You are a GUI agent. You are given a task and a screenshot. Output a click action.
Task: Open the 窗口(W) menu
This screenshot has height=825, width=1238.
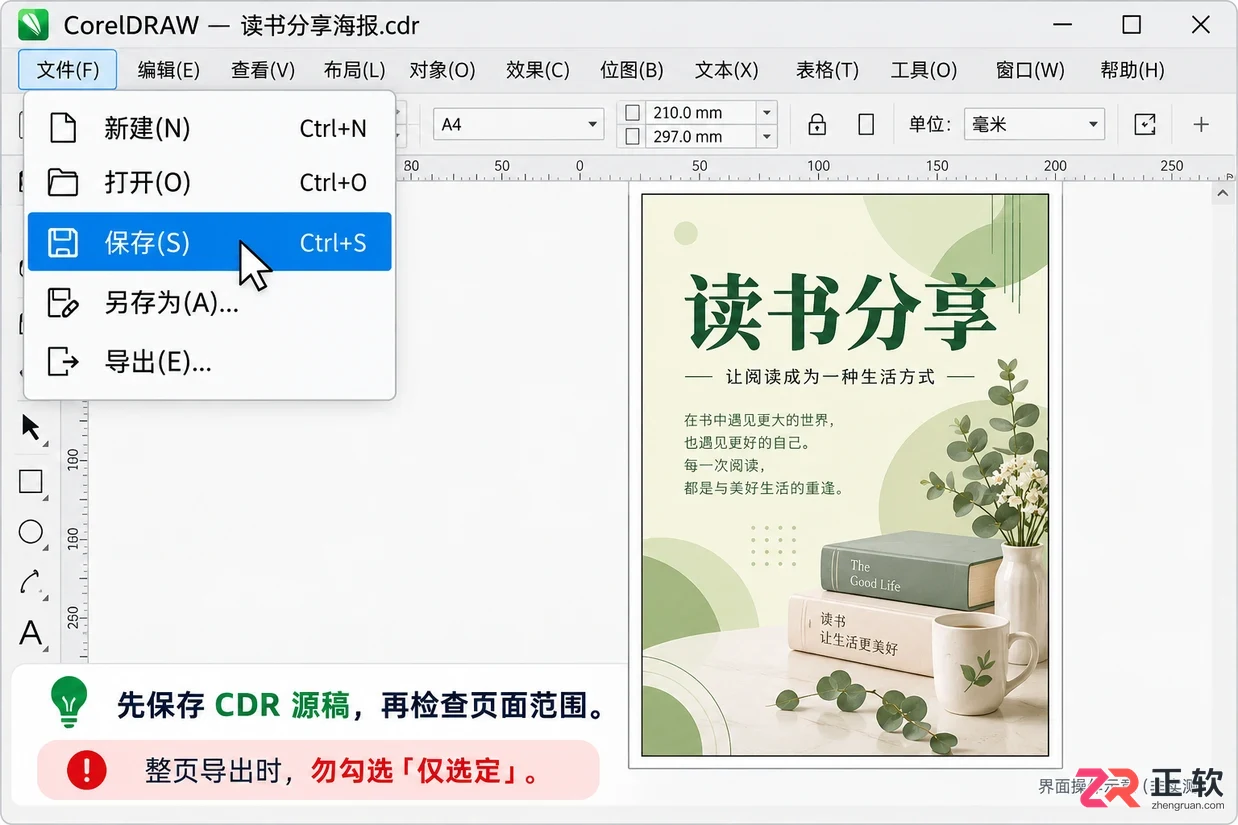1030,70
